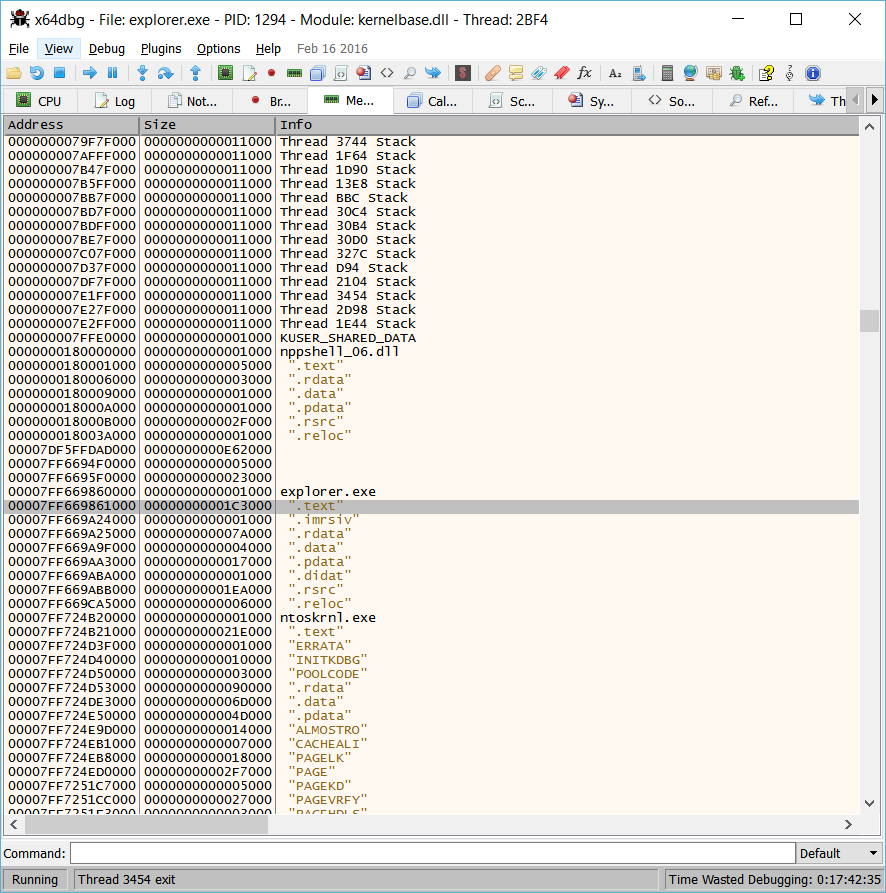The image size is (886, 893).
Task: Switch to the Notes tab
Action: click(192, 101)
